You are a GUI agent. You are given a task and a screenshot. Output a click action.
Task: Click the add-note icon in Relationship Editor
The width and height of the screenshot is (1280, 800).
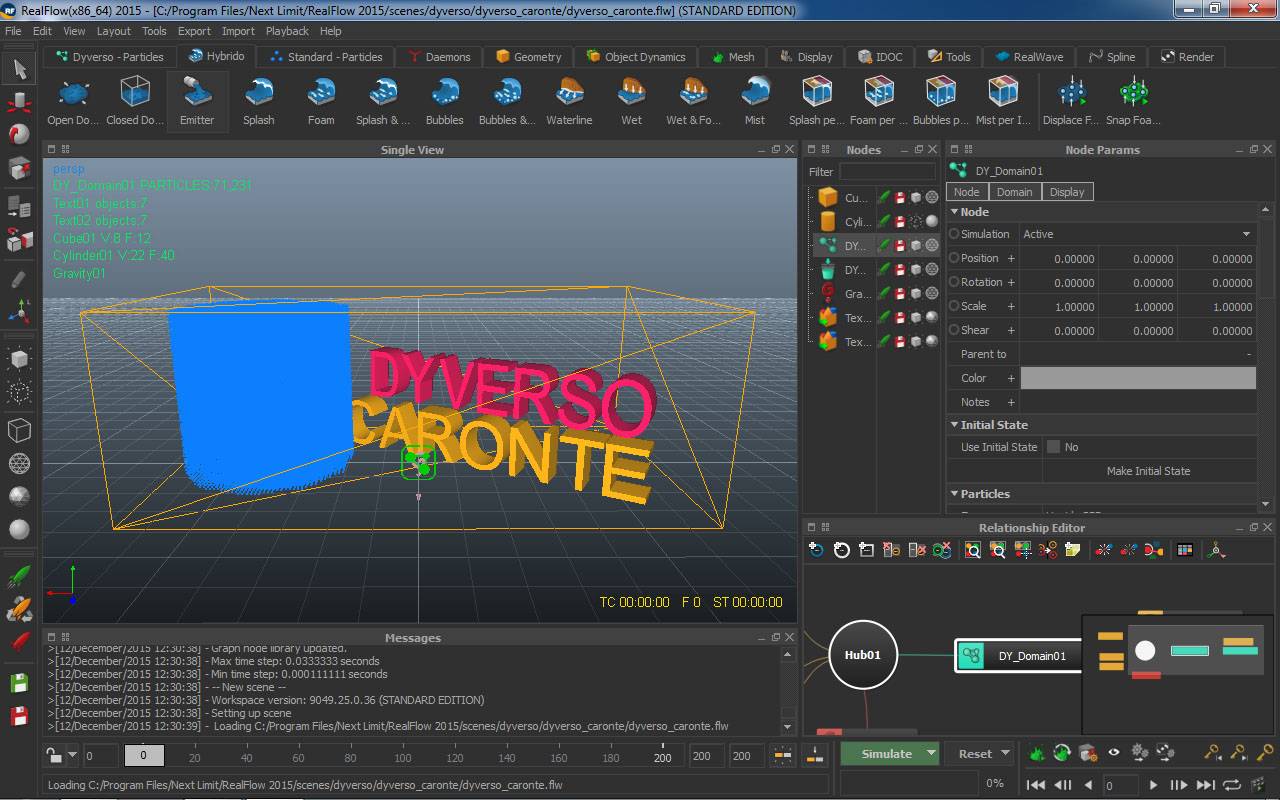[1073, 550]
